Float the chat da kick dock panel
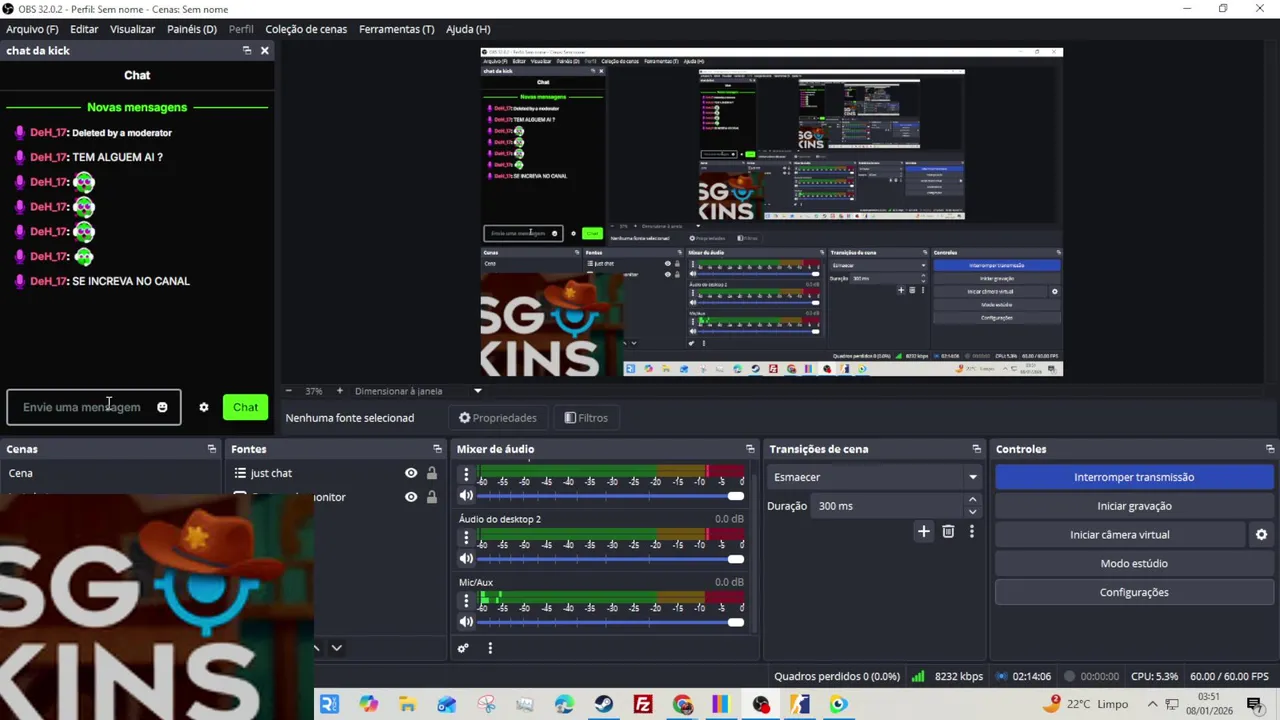 [x=247, y=50]
